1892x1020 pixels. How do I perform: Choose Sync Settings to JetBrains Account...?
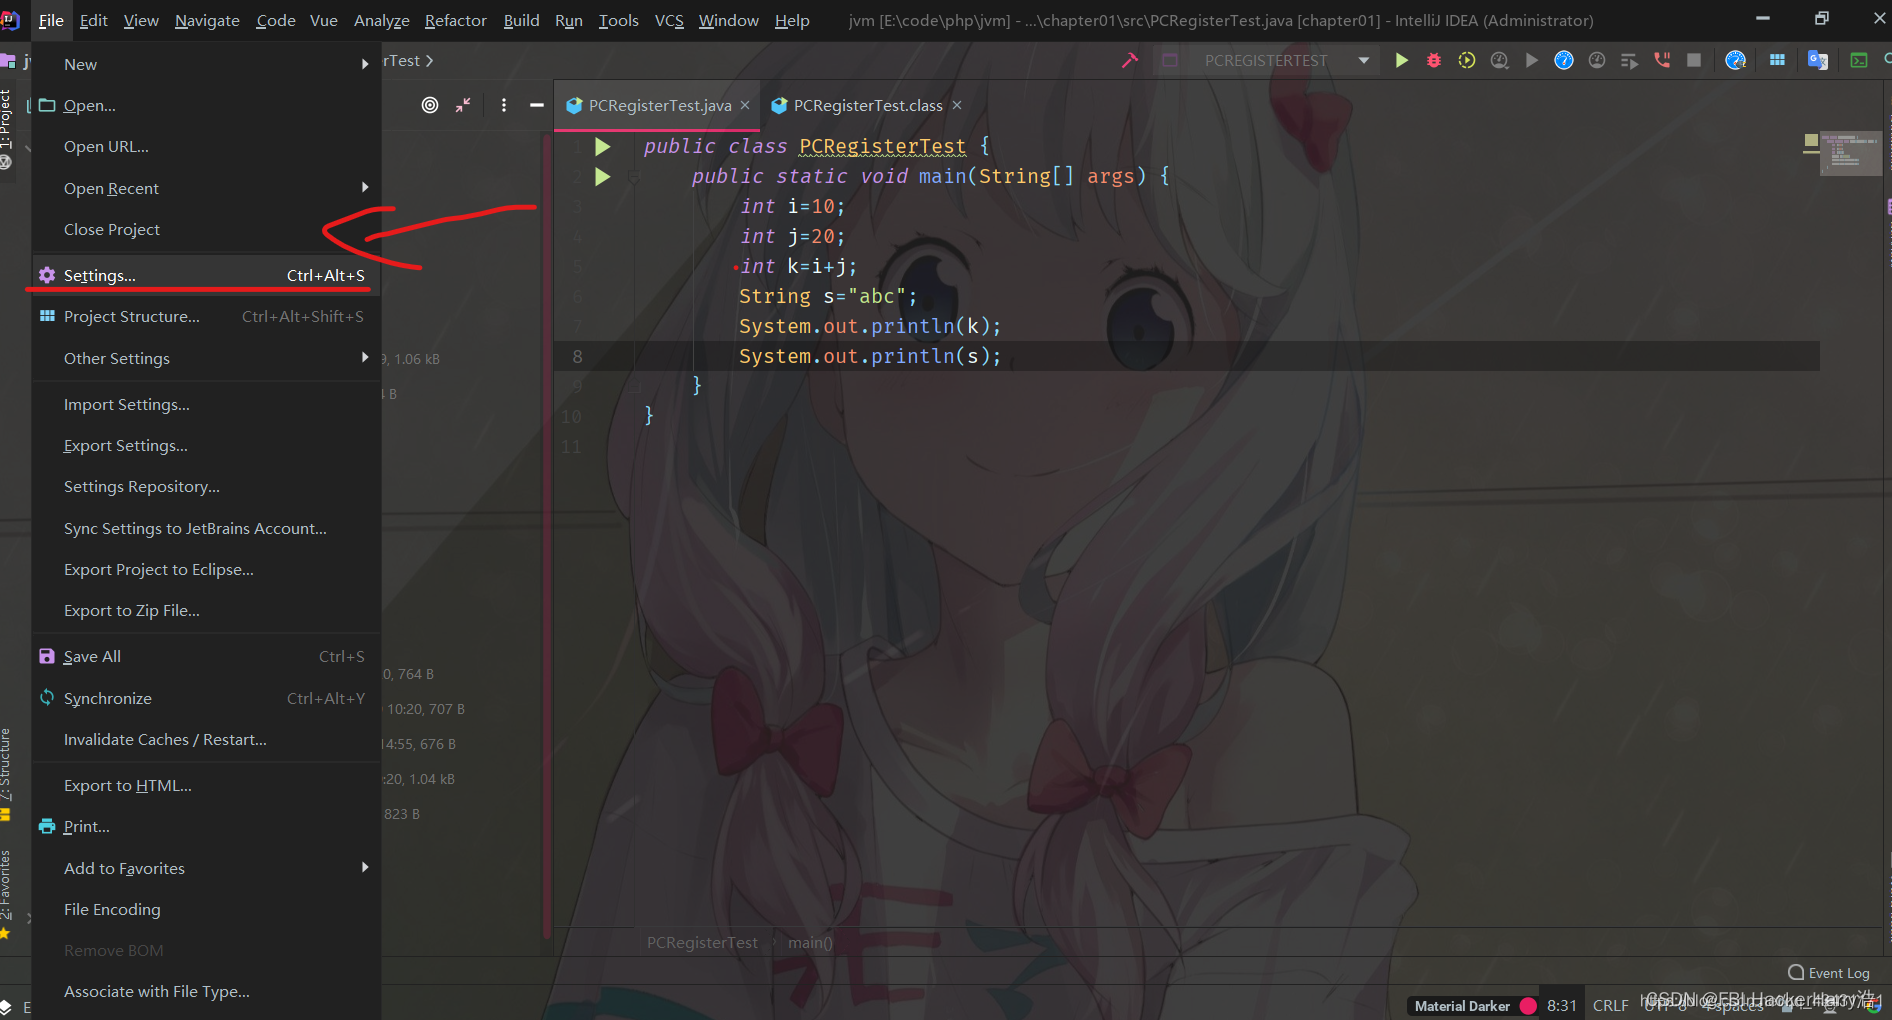206,528
